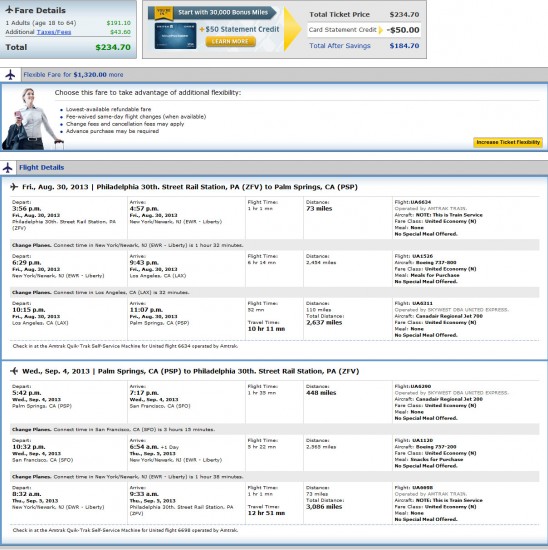Open the Taxes/Fees link

[54, 32]
